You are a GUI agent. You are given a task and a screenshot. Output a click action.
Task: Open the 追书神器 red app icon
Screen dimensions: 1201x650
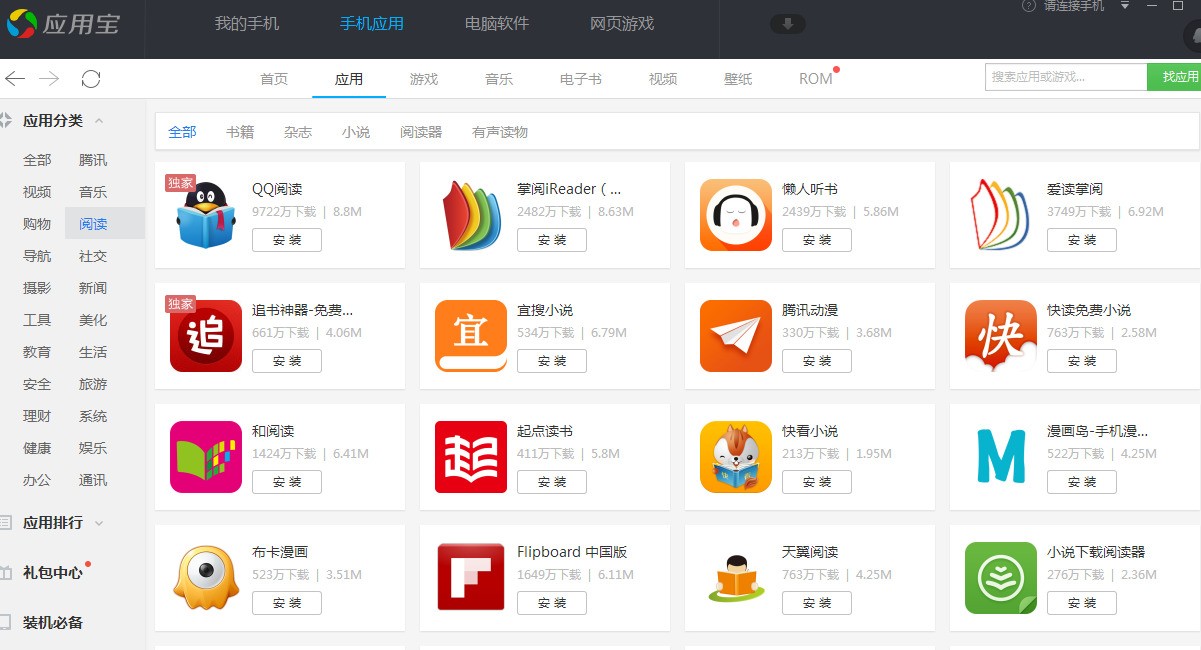[206, 336]
